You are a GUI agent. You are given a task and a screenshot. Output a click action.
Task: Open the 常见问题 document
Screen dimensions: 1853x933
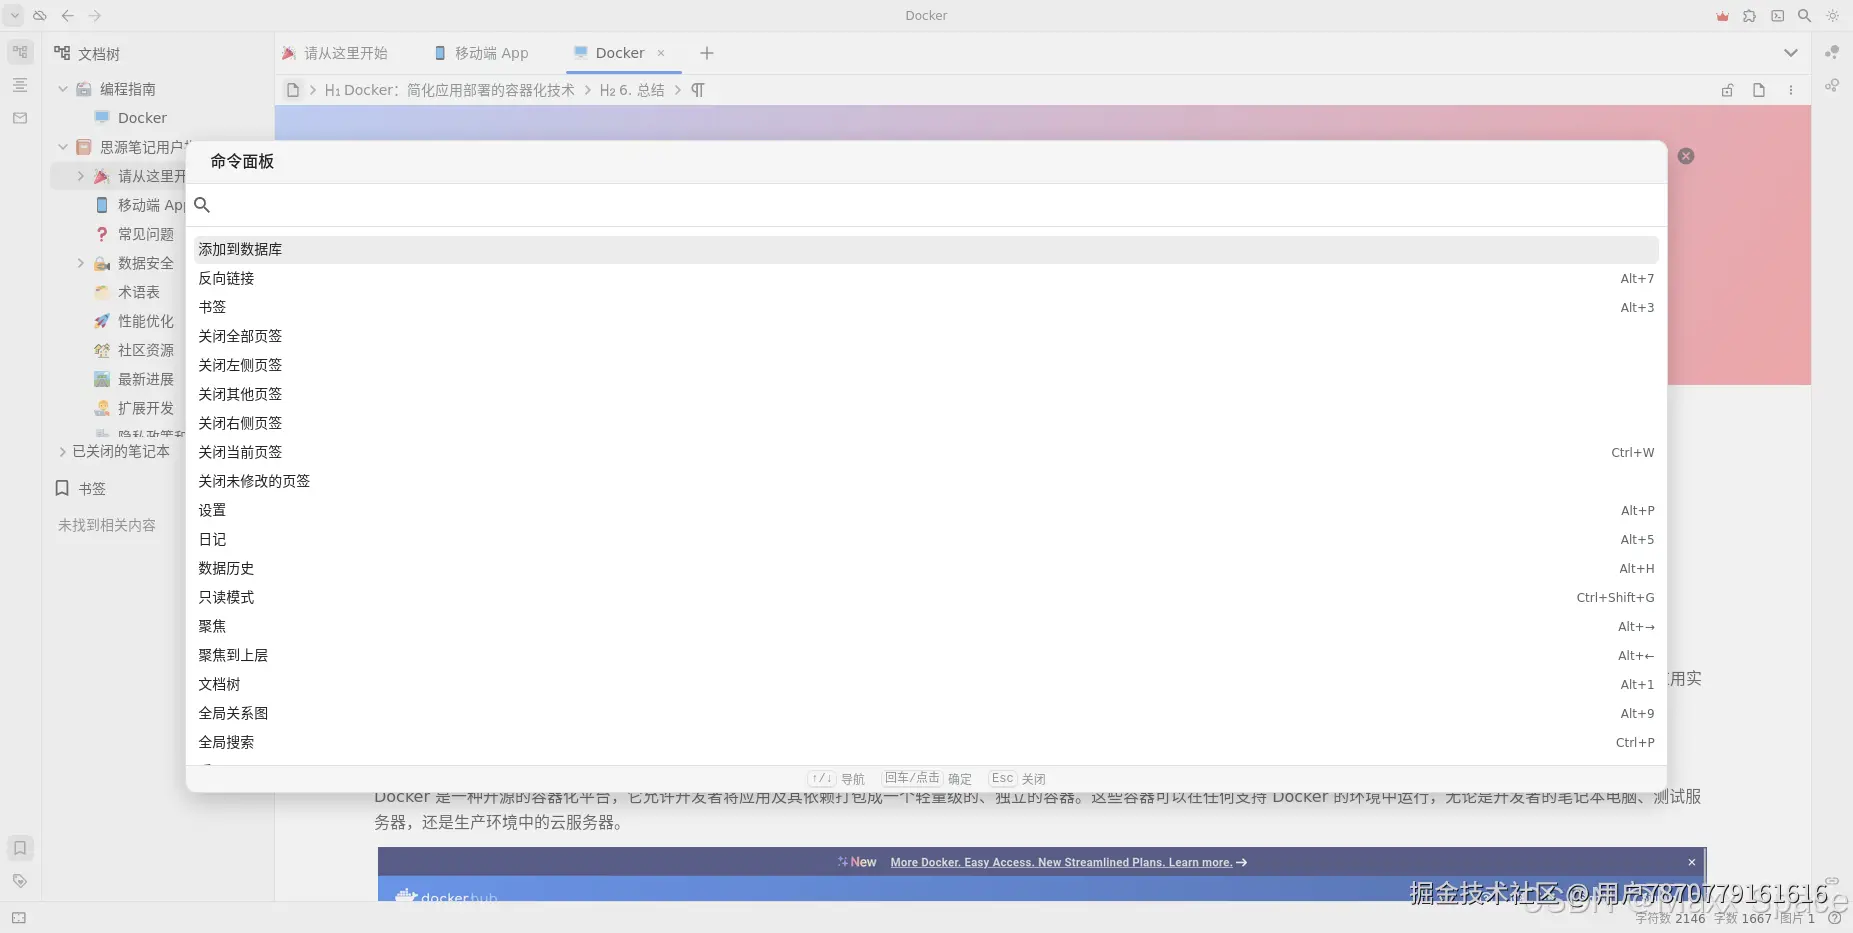[146, 234]
